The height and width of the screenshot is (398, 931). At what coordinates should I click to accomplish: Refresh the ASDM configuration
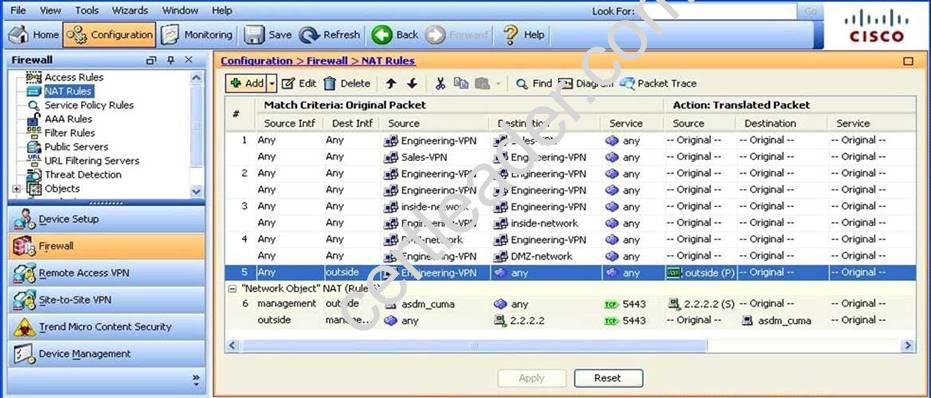(330, 35)
